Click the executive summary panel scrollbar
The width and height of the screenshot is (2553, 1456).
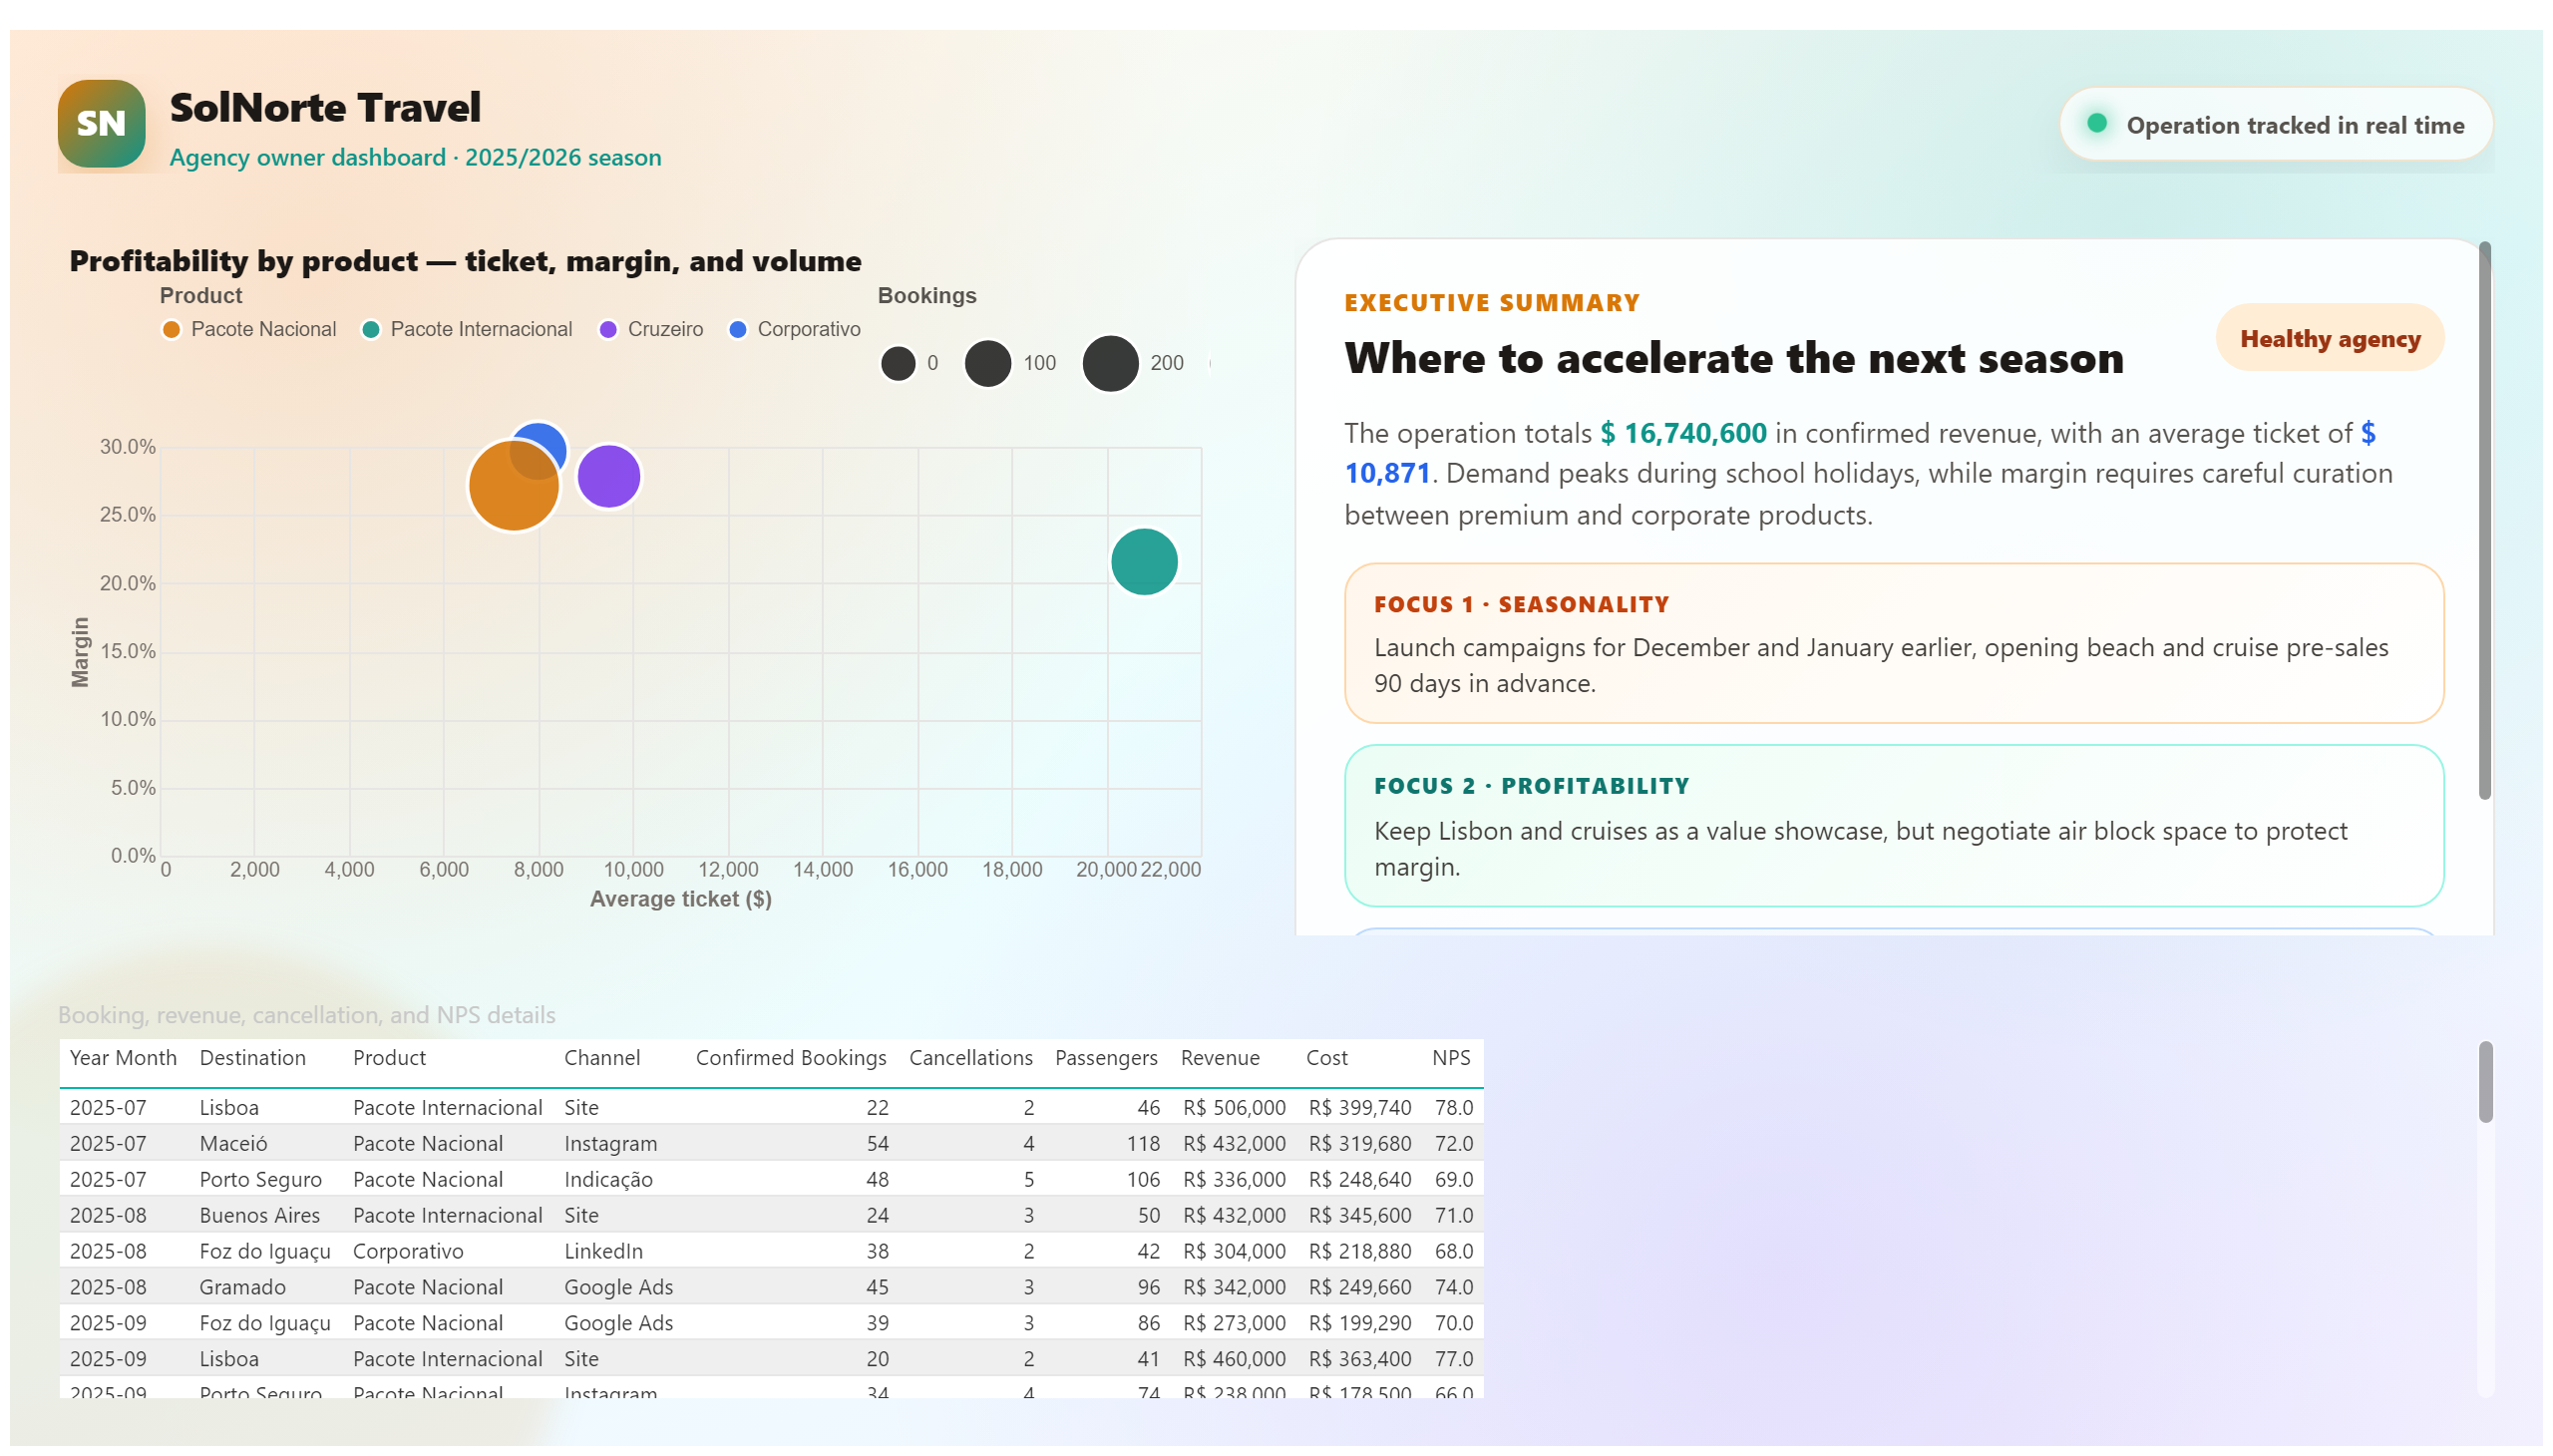[2484, 520]
